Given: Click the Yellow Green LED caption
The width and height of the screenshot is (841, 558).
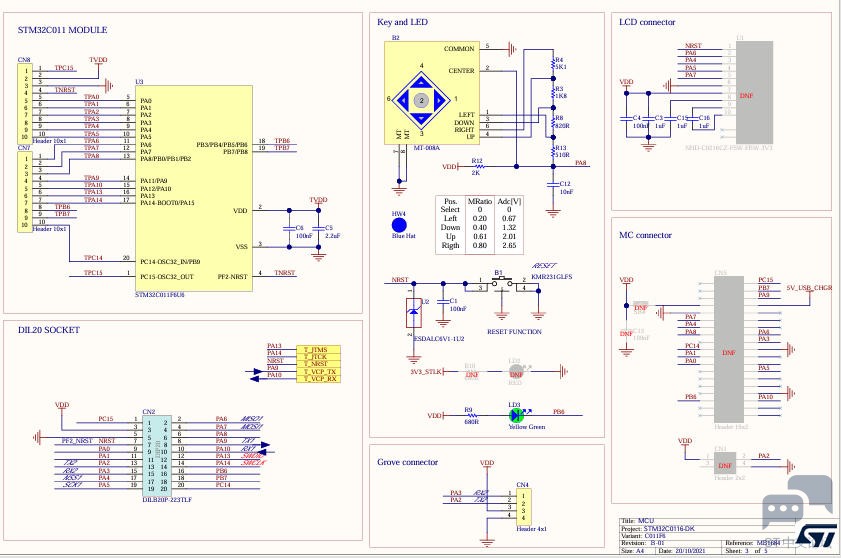Looking at the screenshot, I should pos(527,427).
